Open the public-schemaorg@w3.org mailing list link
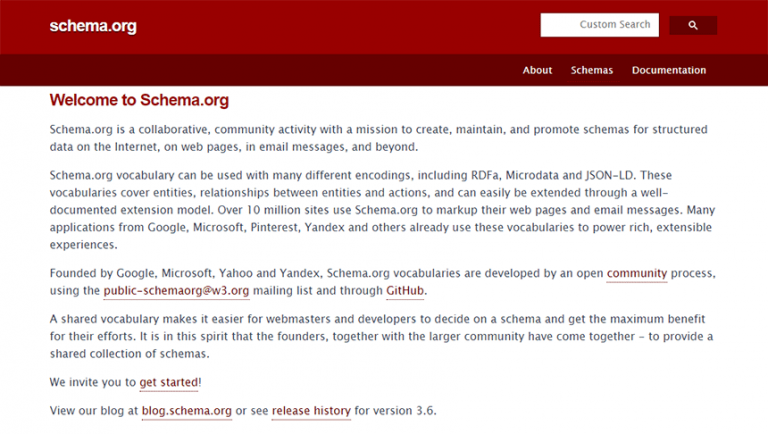The height and width of the screenshot is (434, 768). (x=176, y=290)
